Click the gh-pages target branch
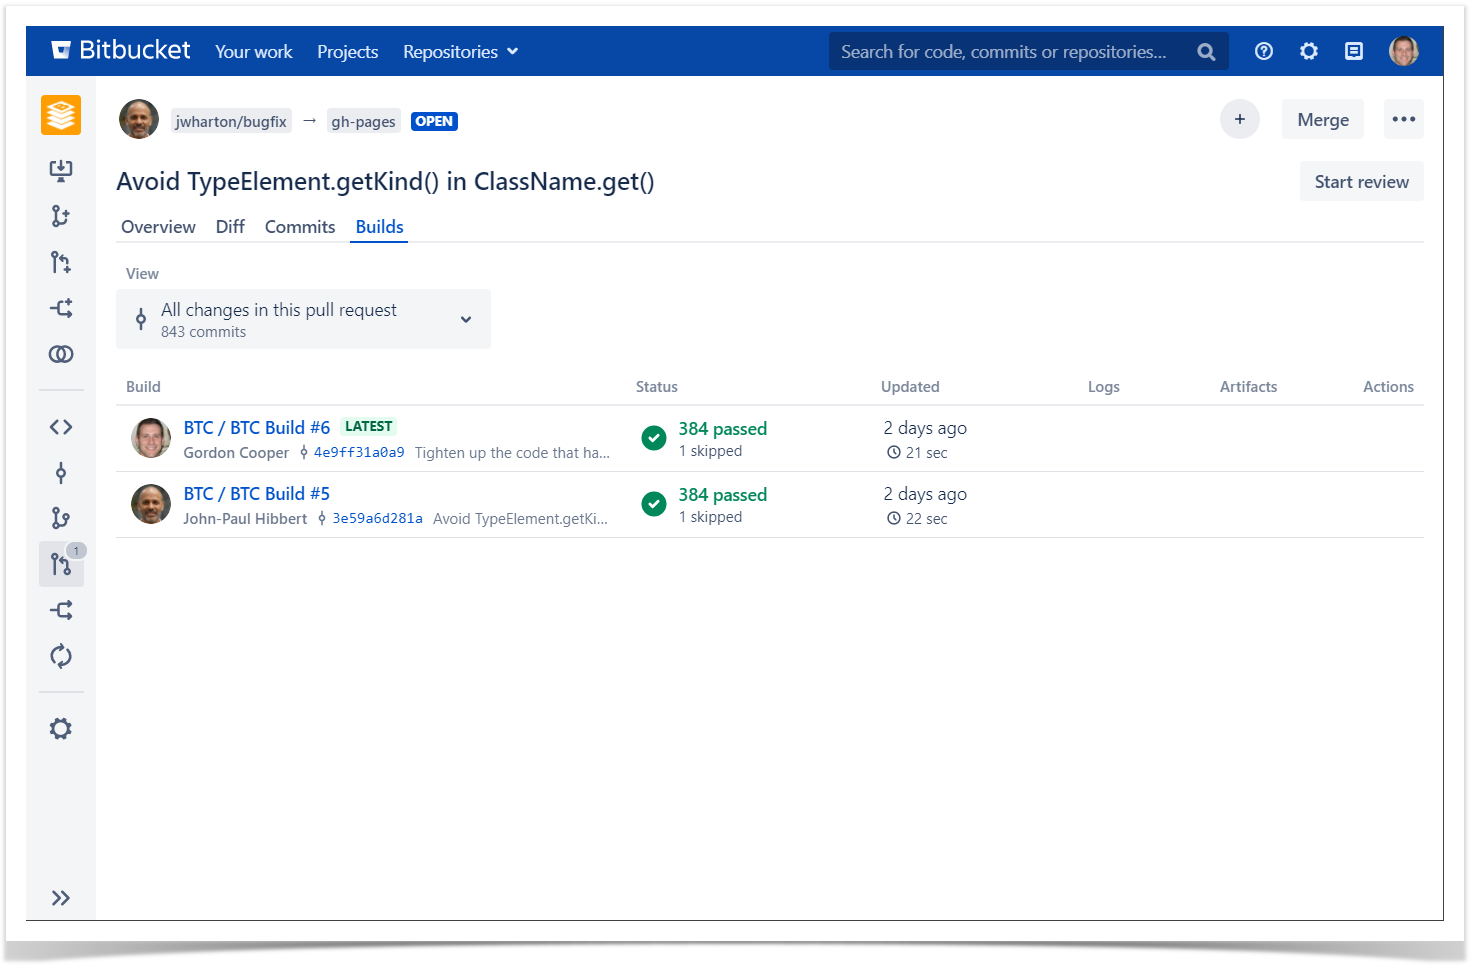This screenshot has width=1478, height=970. tap(364, 121)
